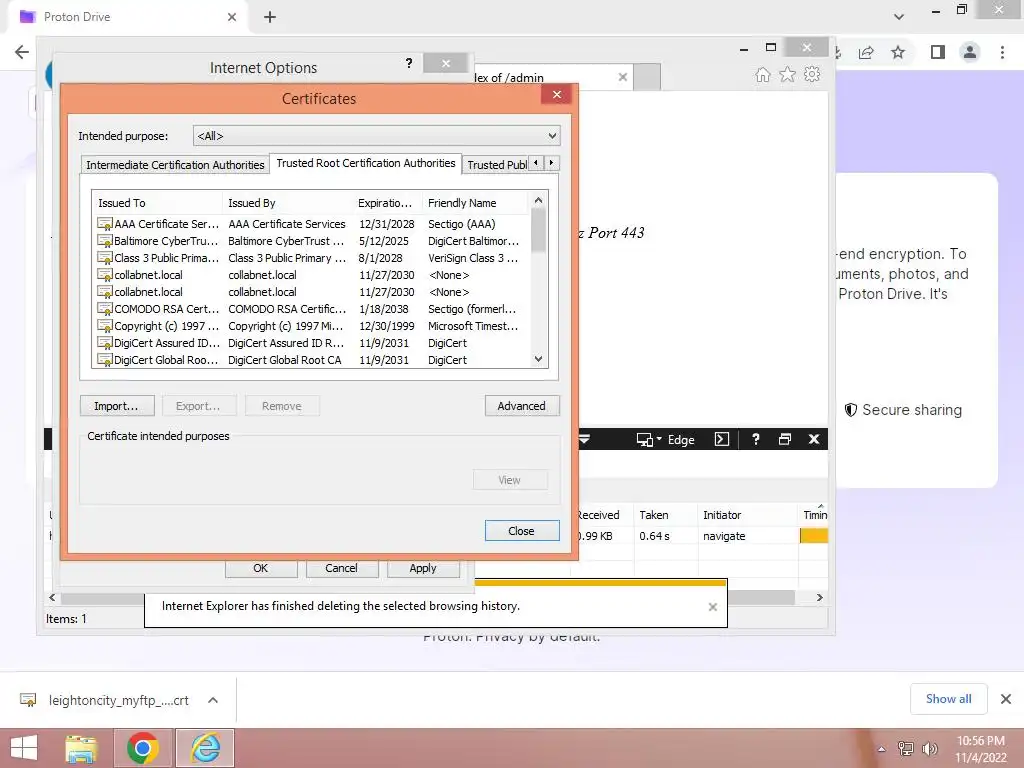Sort by Issued By column header
This screenshot has height=768, width=1024.
pyautogui.click(x=287, y=203)
